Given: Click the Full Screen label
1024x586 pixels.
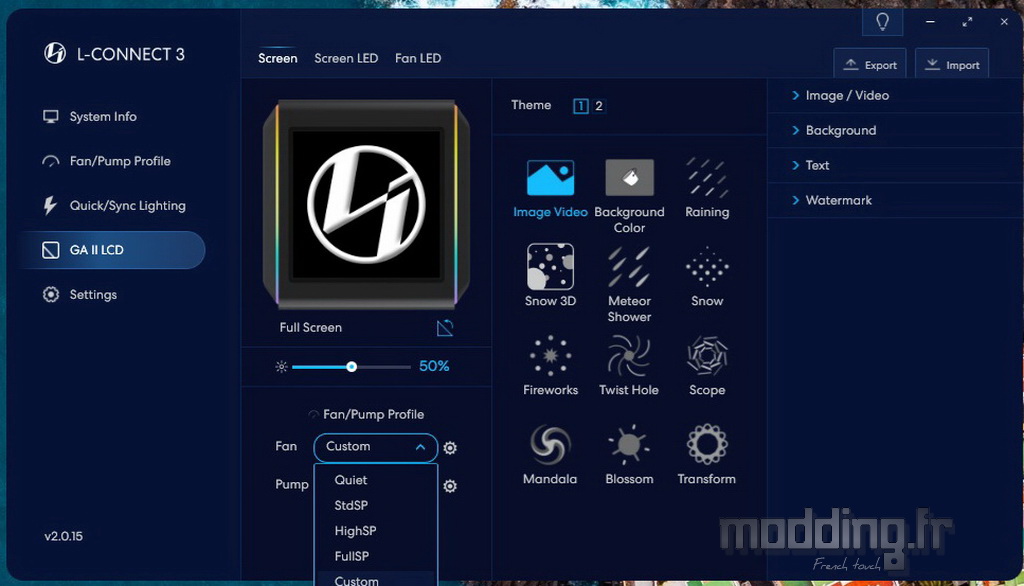Looking at the screenshot, I should pyautogui.click(x=310, y=327).
